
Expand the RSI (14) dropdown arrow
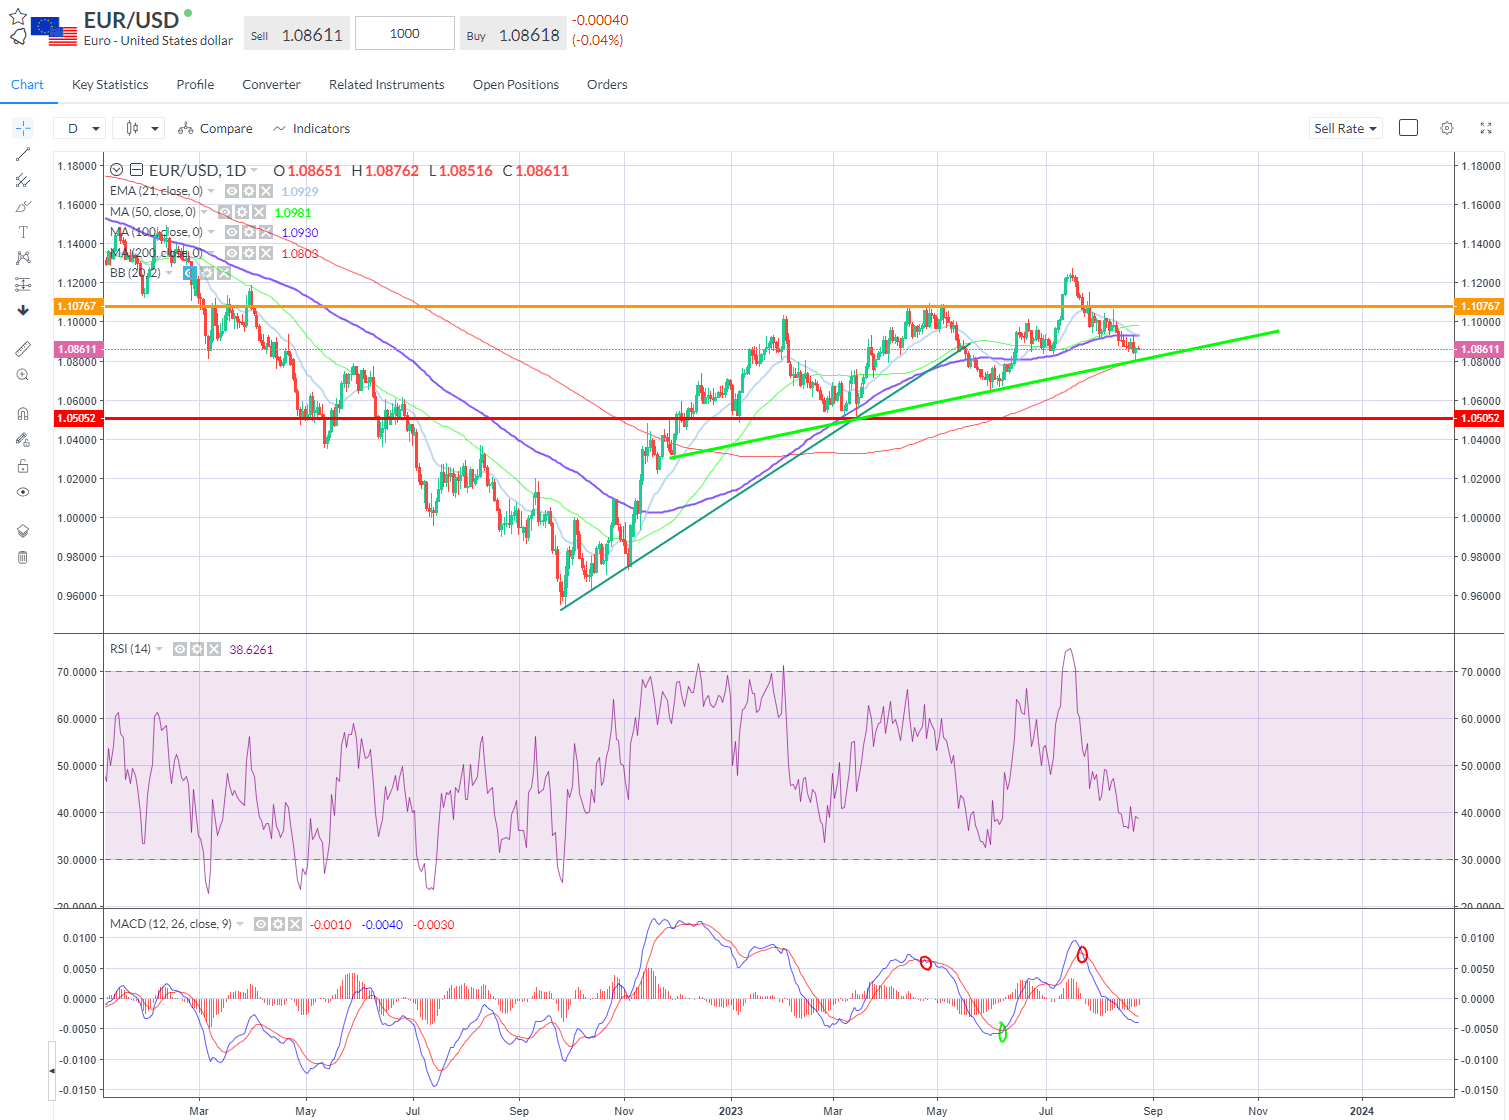pos(159,649)
